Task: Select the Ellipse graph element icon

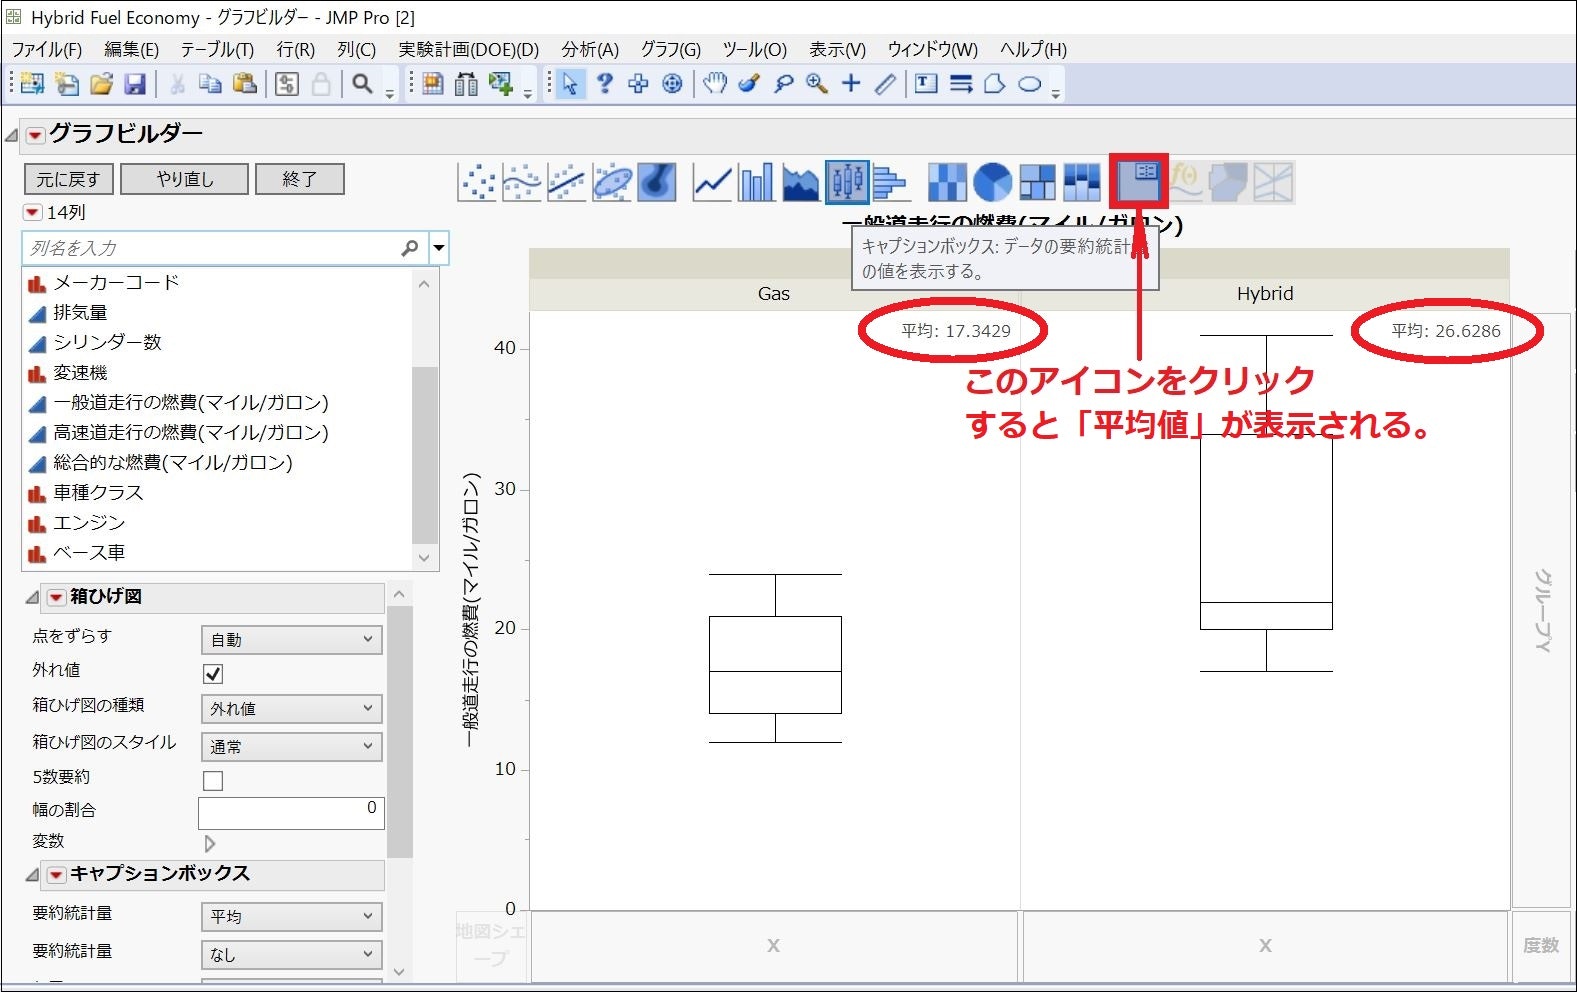Action: [x=611, y=183]
